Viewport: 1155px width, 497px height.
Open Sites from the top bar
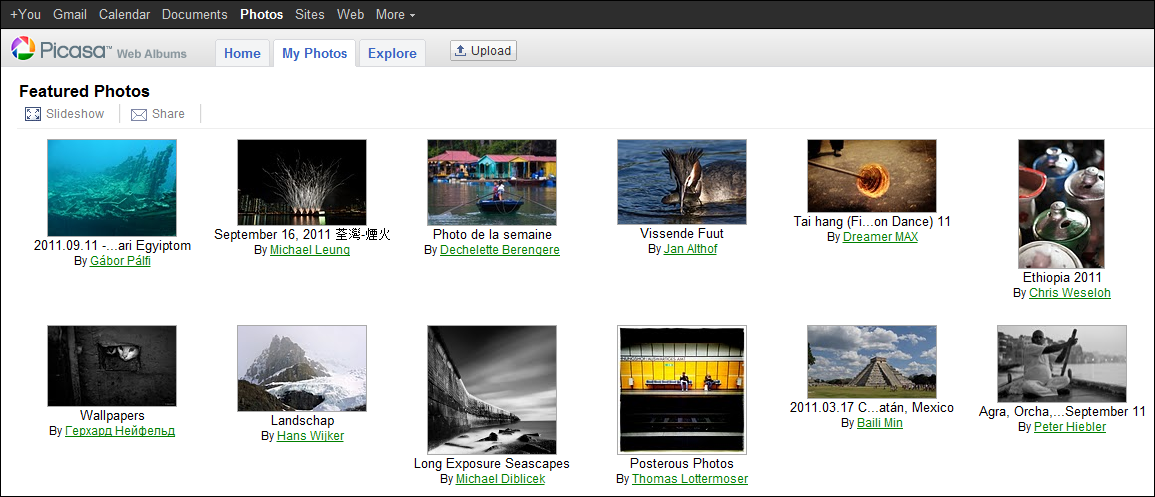coord(310,14)
